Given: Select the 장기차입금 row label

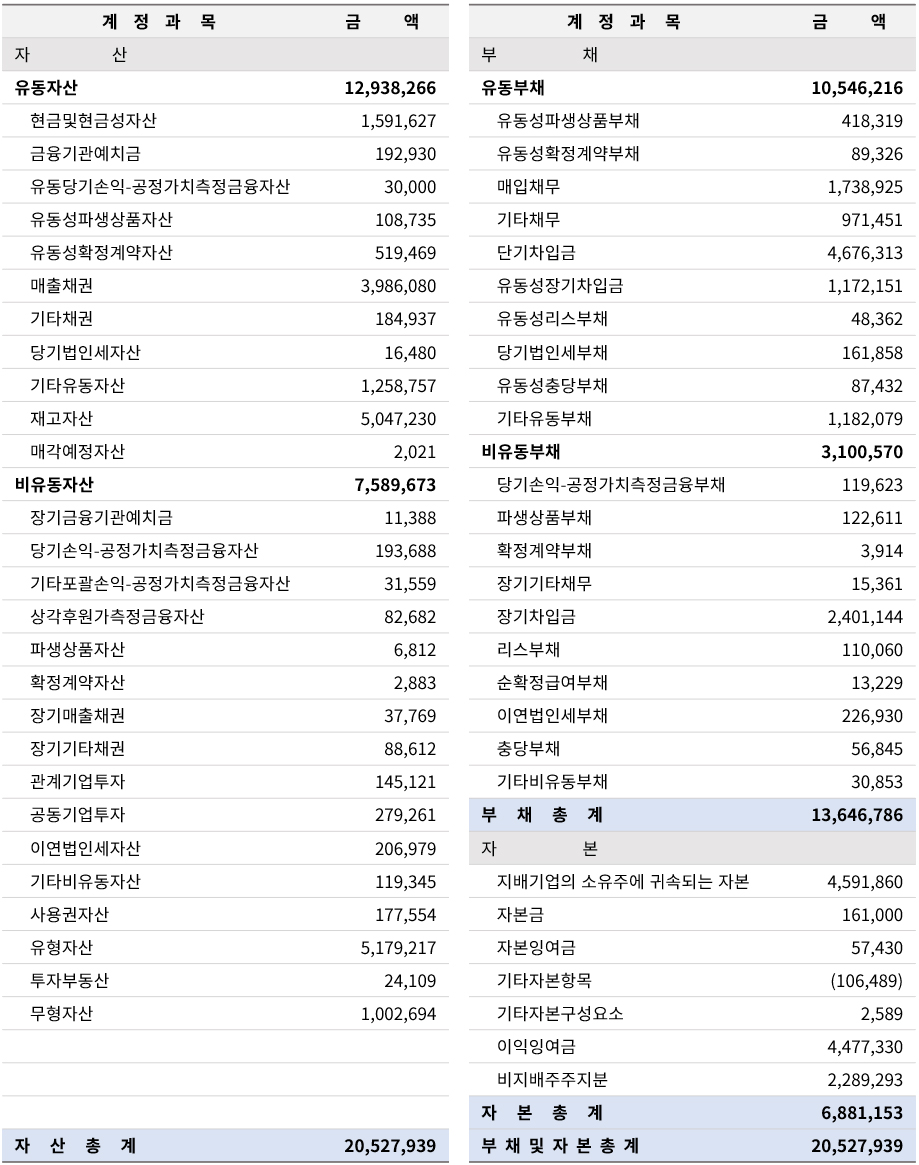Looking at the screenshot, I should tap(536, 617).
